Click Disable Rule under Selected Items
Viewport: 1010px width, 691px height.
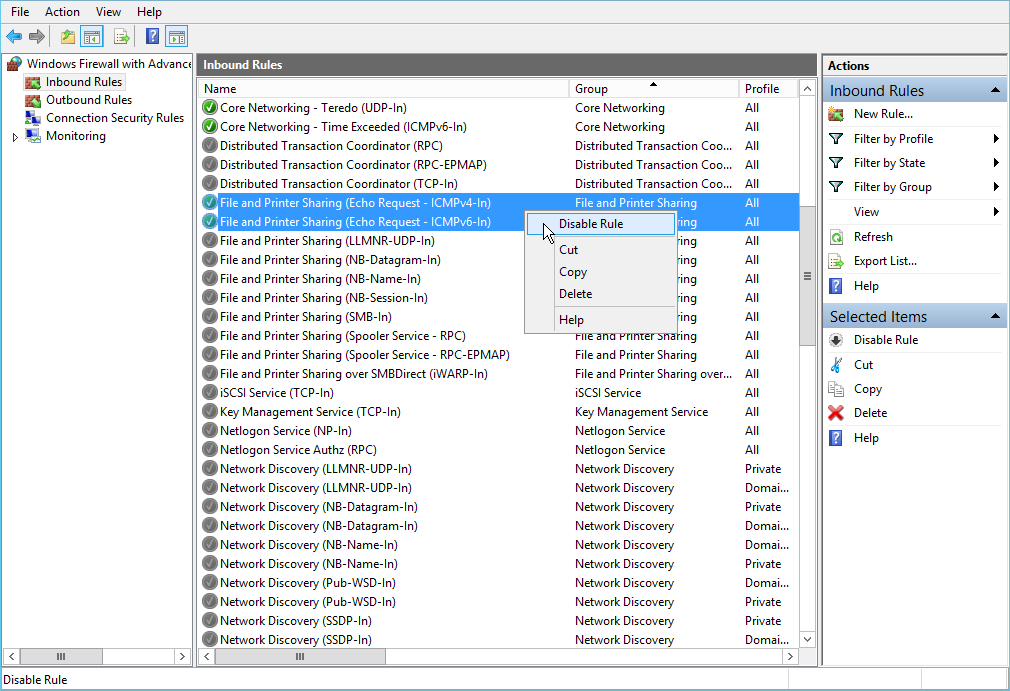click(x=886, y=340)
